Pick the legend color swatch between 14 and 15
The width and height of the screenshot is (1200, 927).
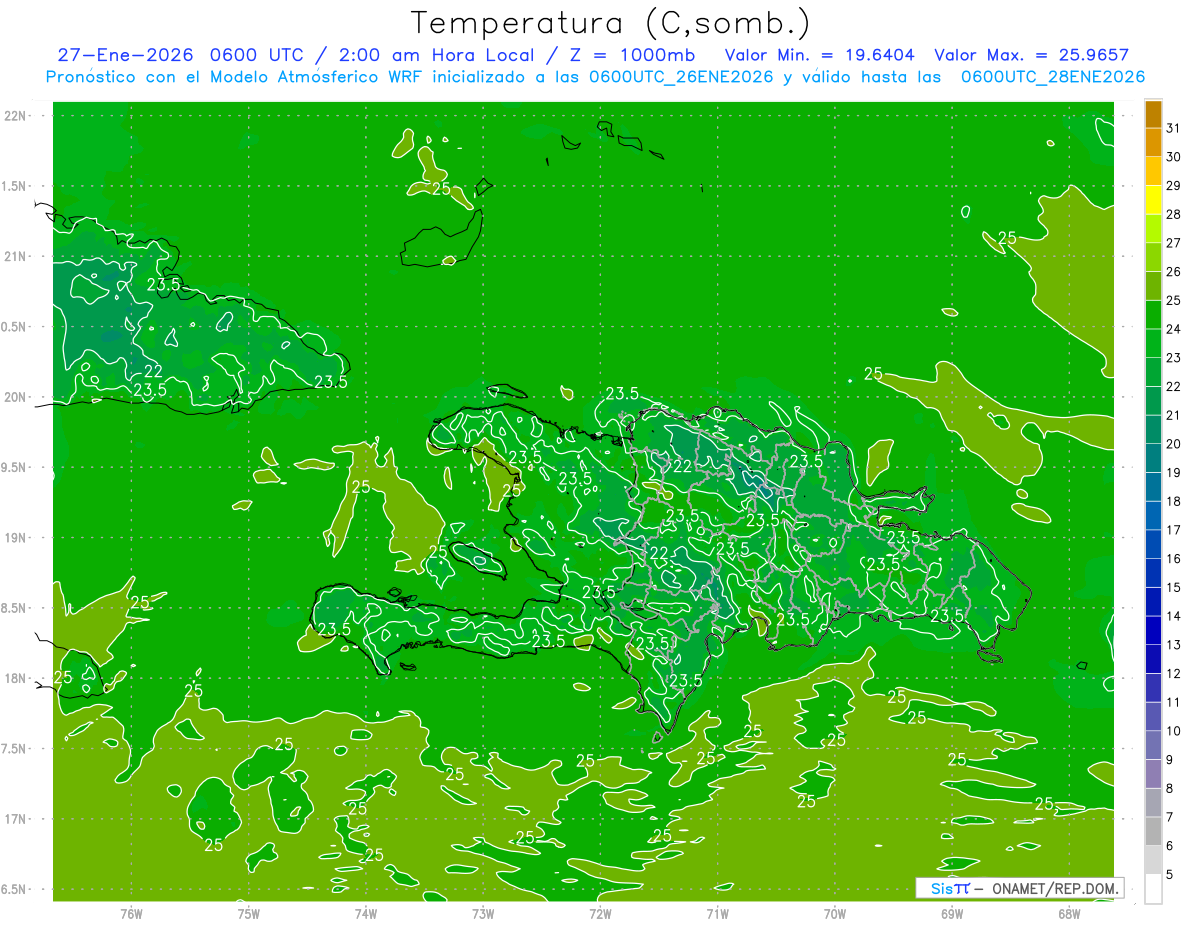(1153, 602)
